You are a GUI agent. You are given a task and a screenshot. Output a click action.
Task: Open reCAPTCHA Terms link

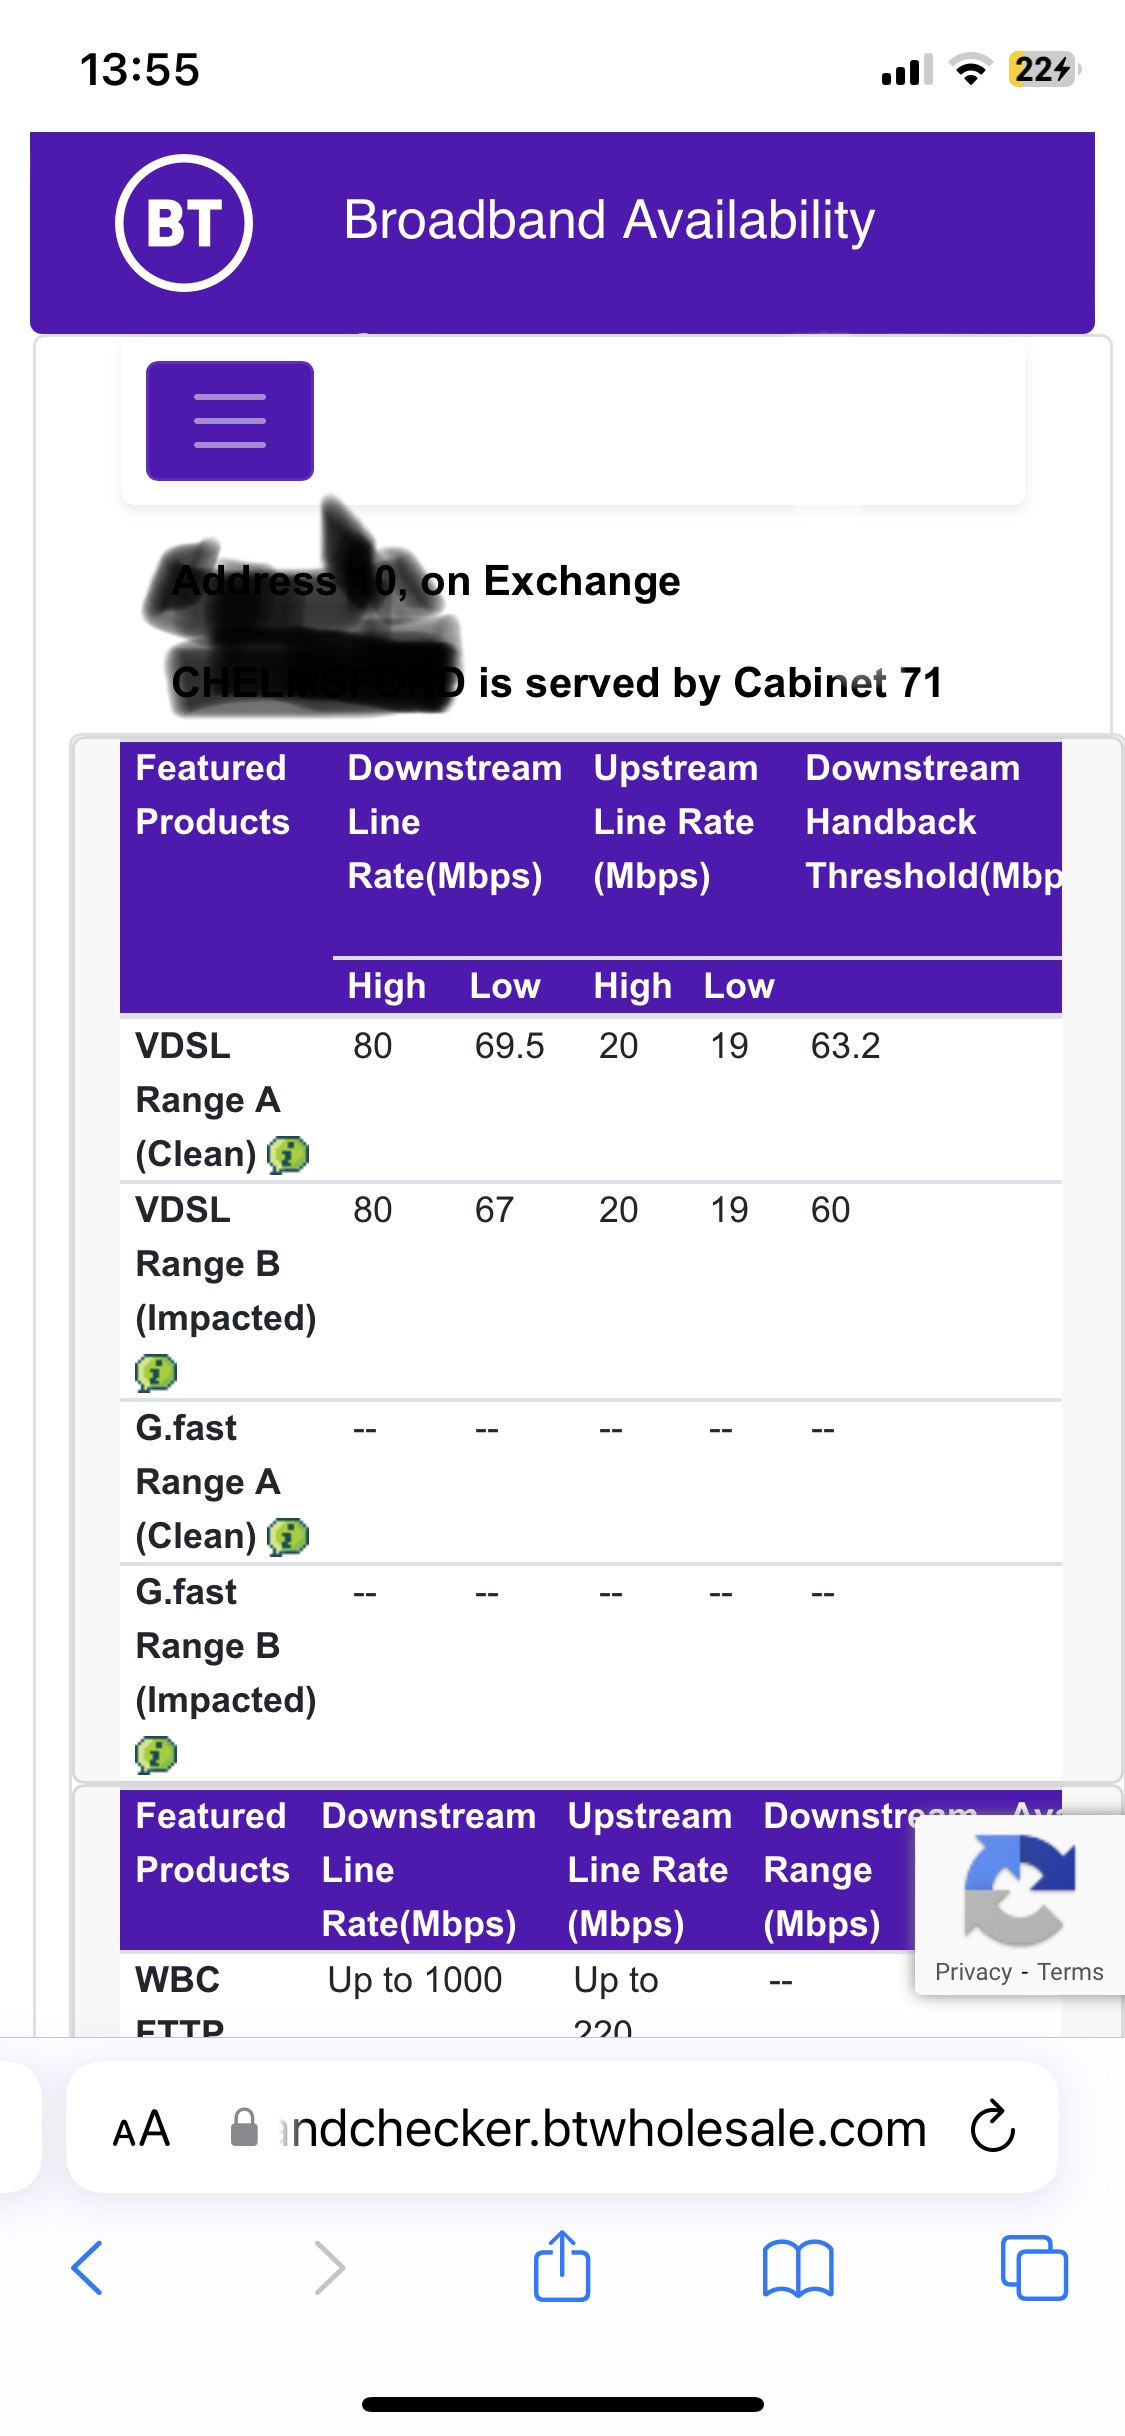[x=1070, y=1972]
